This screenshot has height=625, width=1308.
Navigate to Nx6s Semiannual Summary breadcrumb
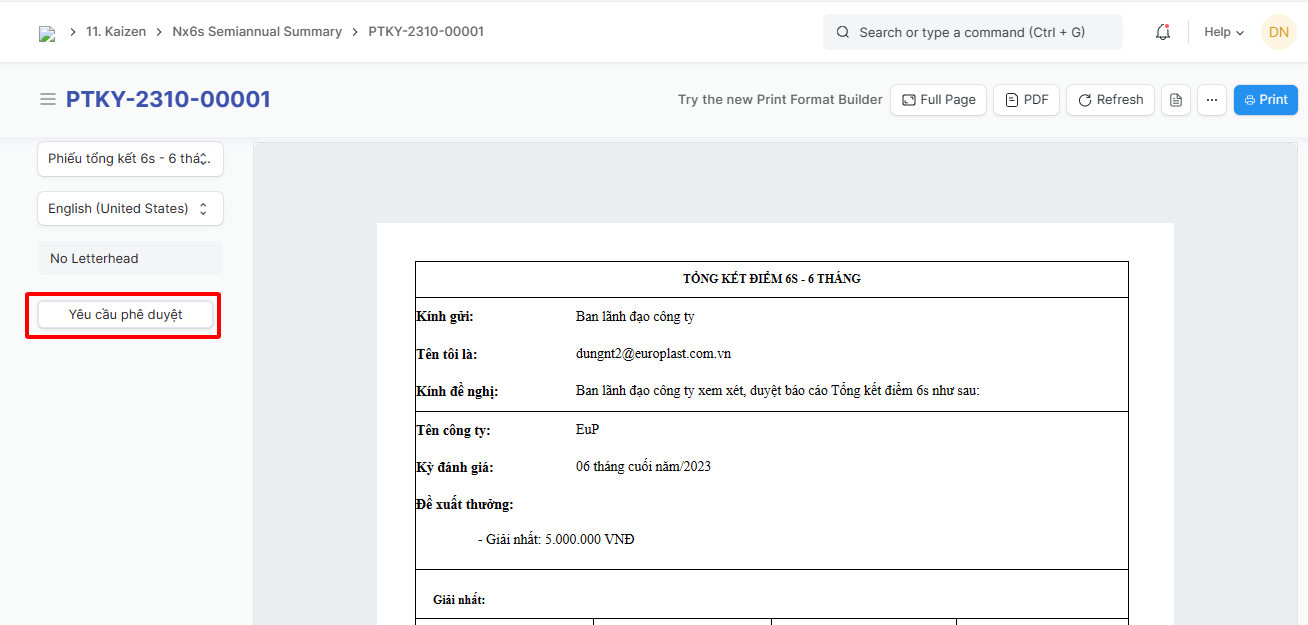click(x=257, y=32)
